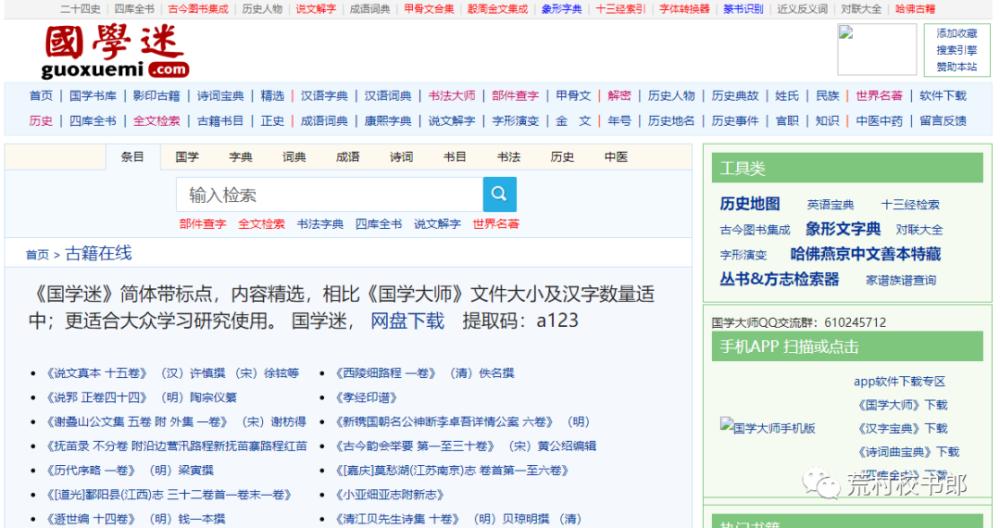Click 甲骨文合集 in the top link strip

[429, 9]
